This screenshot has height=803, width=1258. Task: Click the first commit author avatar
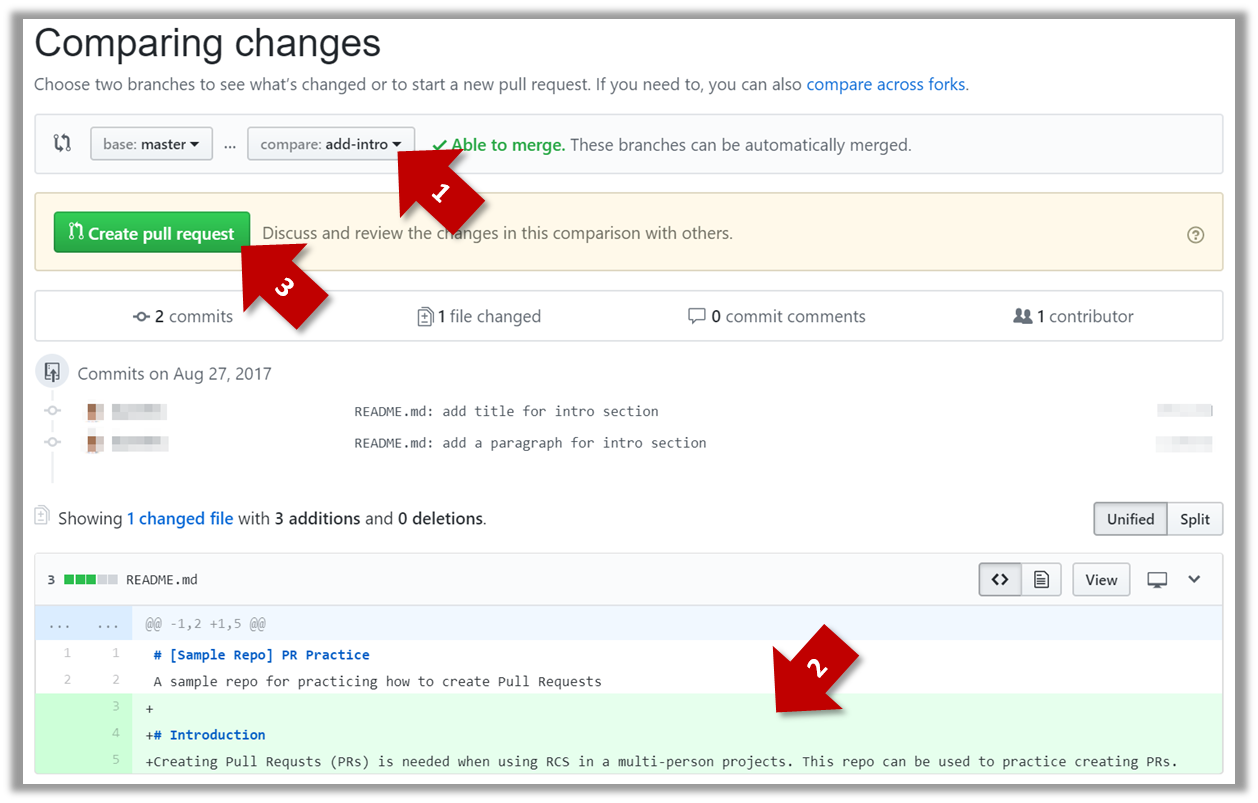tap(96, 411)
